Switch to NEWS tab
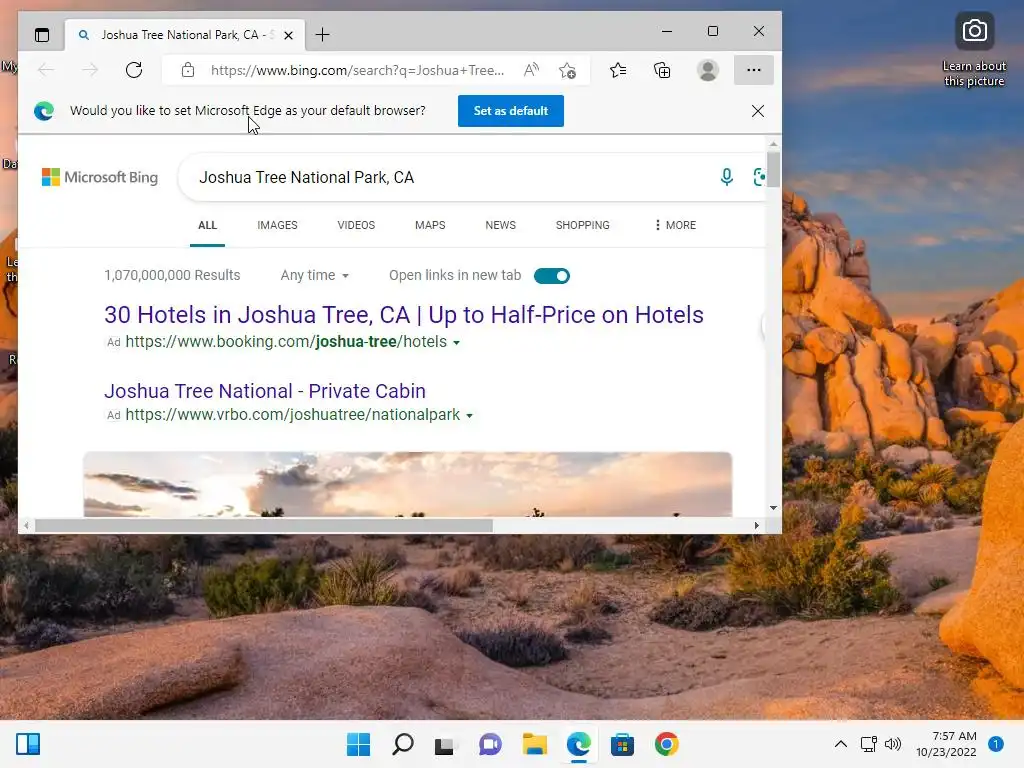The height and width of the screenshot is (768, 1024). pos(500,225)
